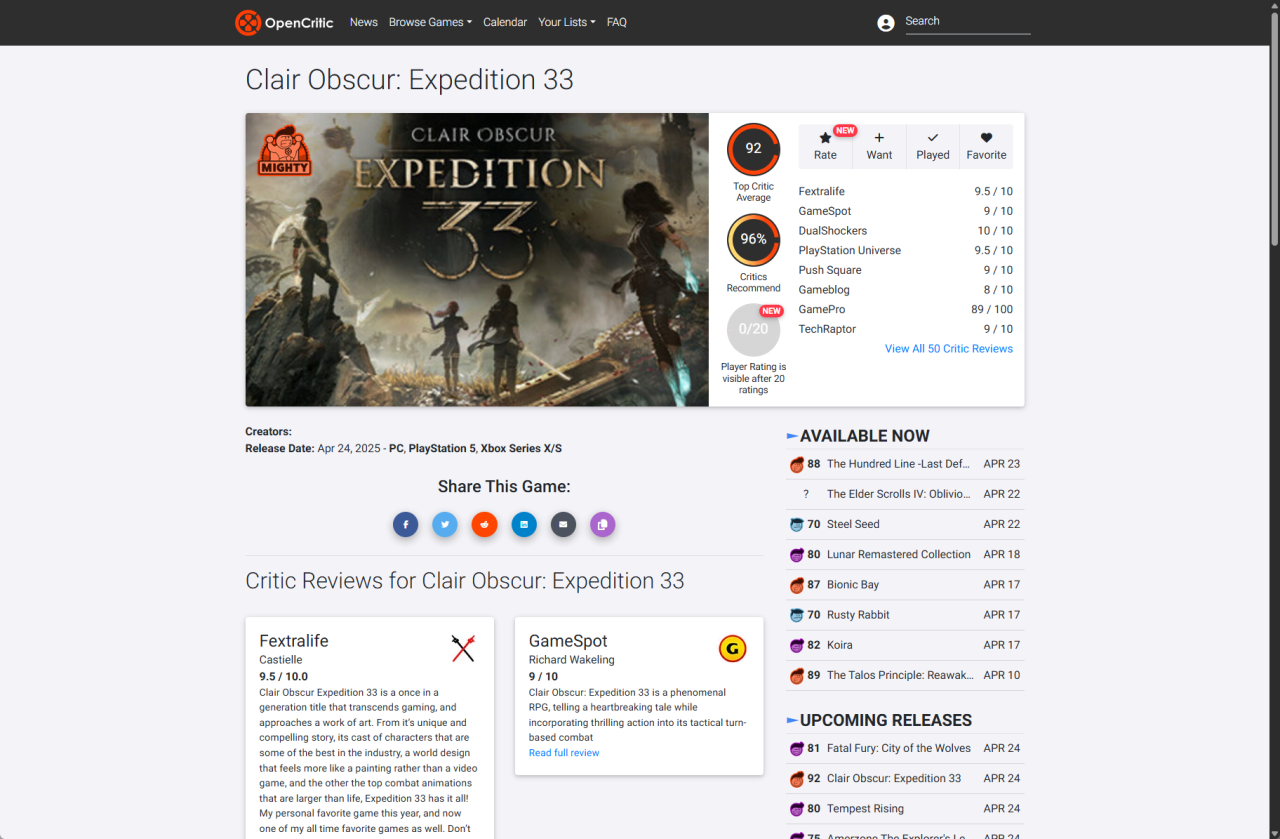1280x839 pixels.
Task: Open the FAQ page
Action: pyautogui.click(x=617, y=22)
